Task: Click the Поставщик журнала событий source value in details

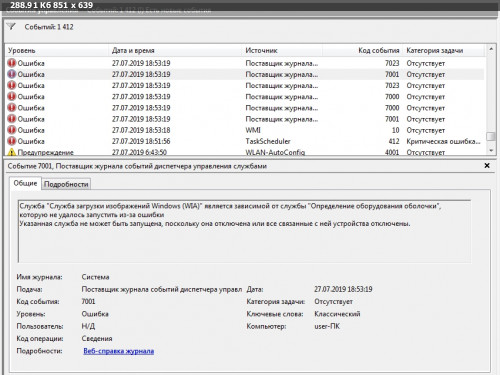Action: pos(162,289)
